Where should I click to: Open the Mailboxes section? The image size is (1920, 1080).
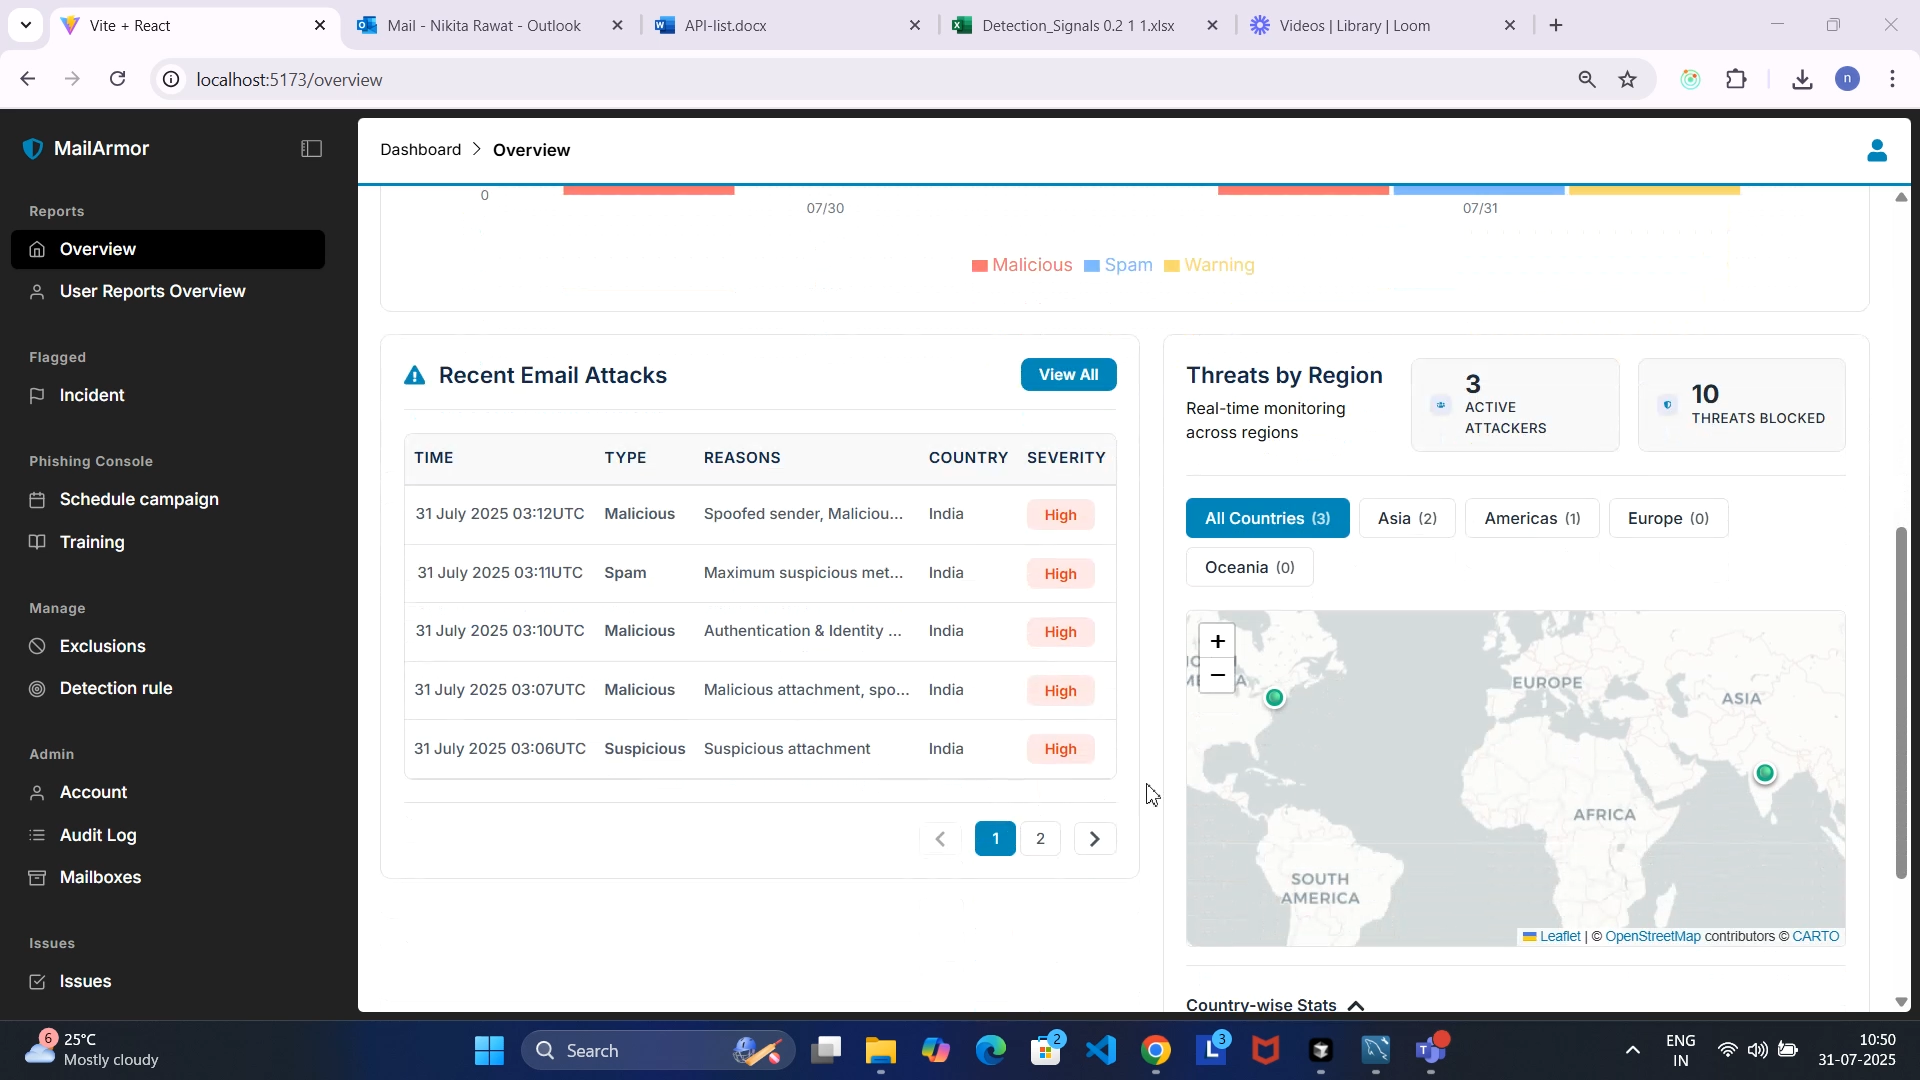101,878
